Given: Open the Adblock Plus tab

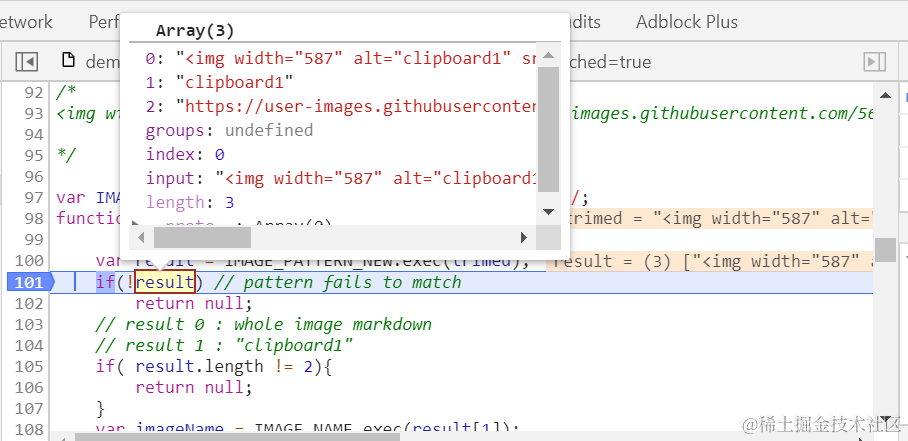Looking at the screenshot, I should pos(687,22).
